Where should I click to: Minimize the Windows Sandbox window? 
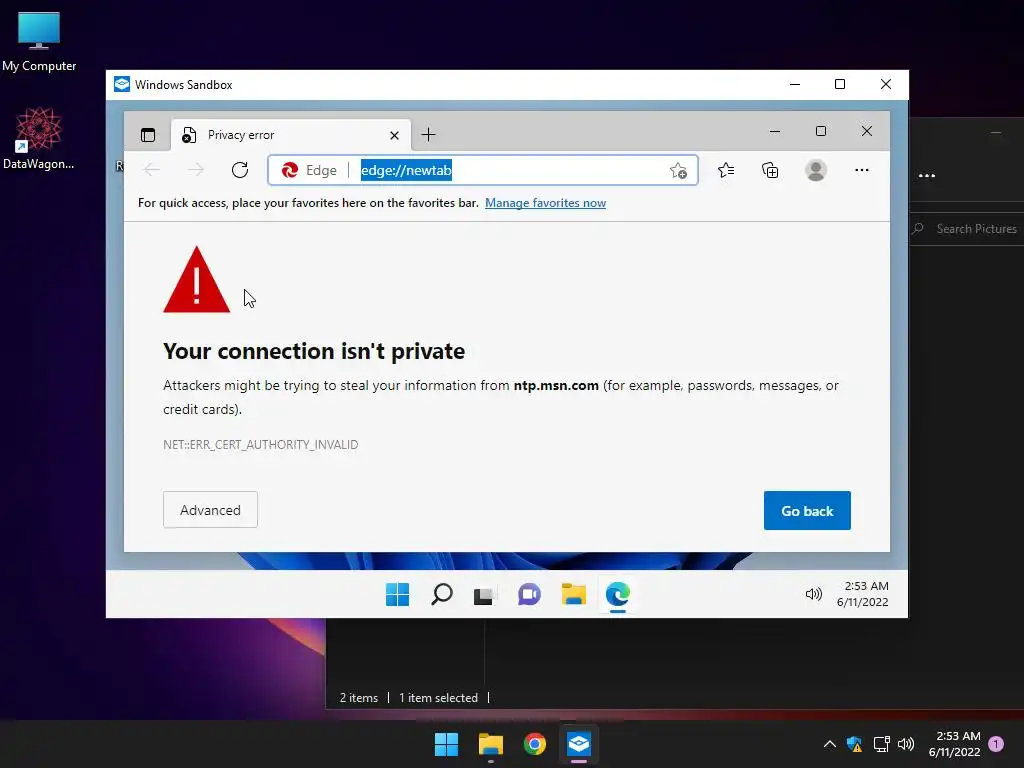[x=795, y=84]
